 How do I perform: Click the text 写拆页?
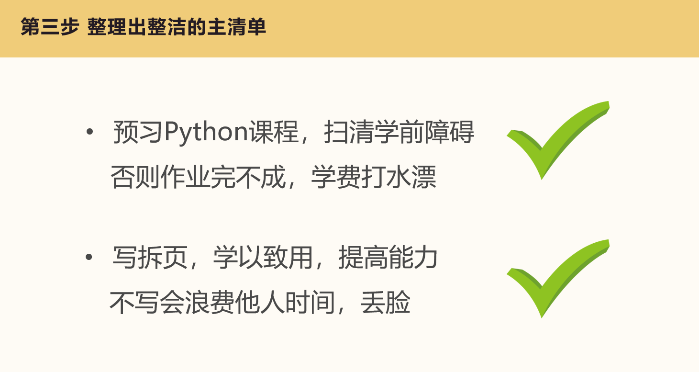coord(150,257)
